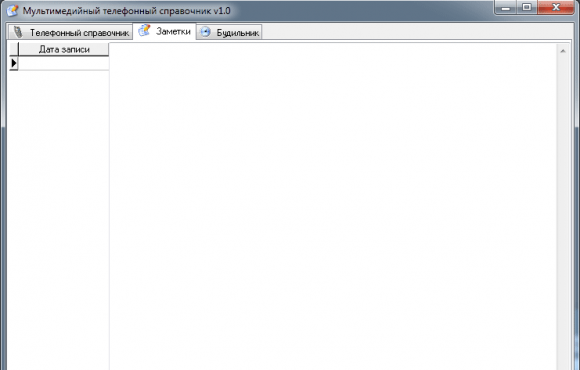This screenshot has height=370, width=580.
Task: Maximize the application window
Action: (527, 7)
